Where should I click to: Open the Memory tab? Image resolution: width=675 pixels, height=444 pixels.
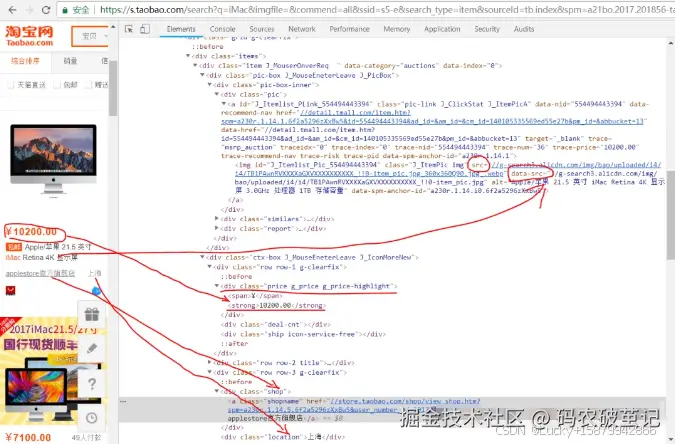point(396,29)
